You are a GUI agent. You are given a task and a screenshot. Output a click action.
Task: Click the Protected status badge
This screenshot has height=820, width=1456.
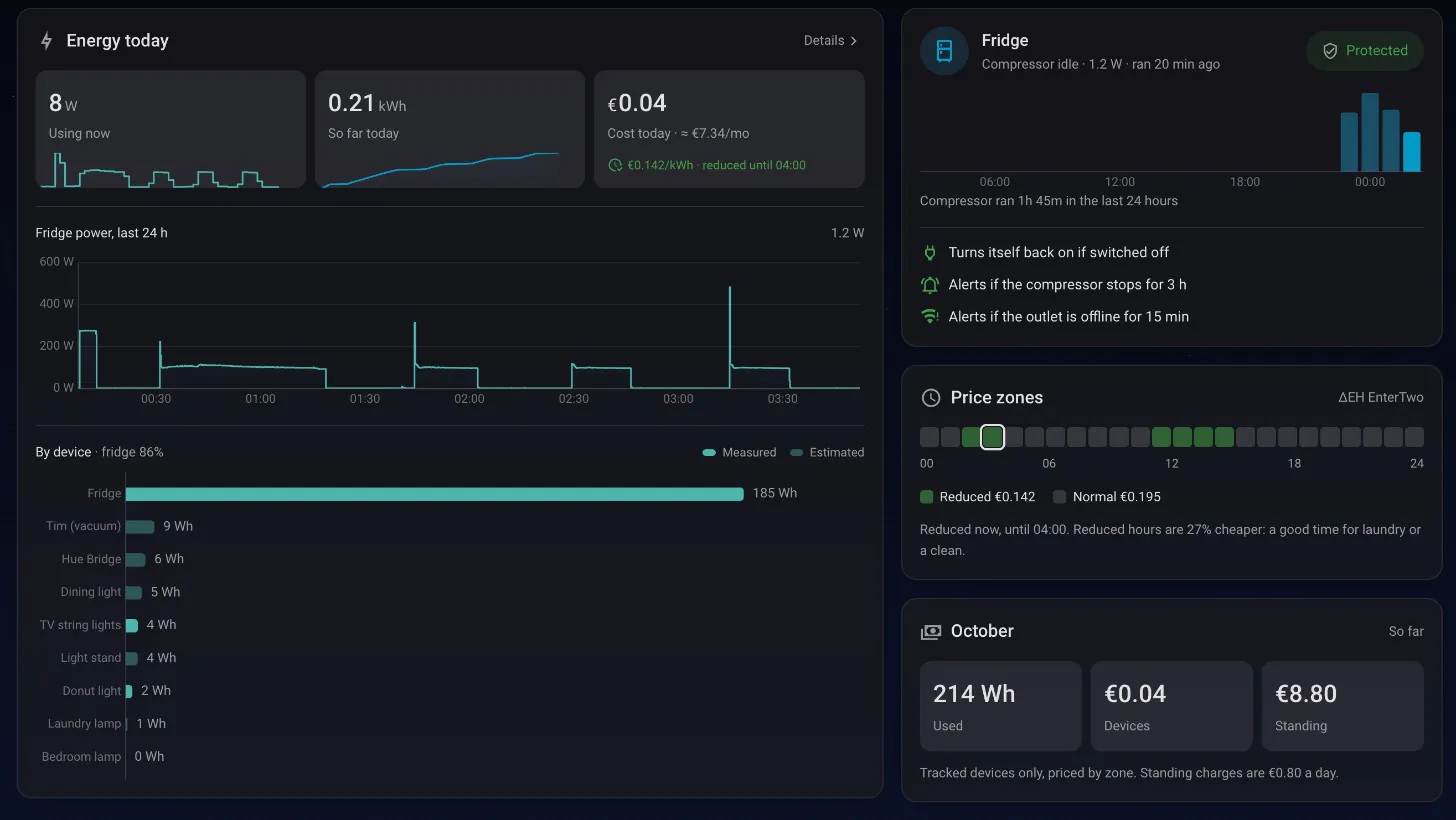tap(1365, 51)
